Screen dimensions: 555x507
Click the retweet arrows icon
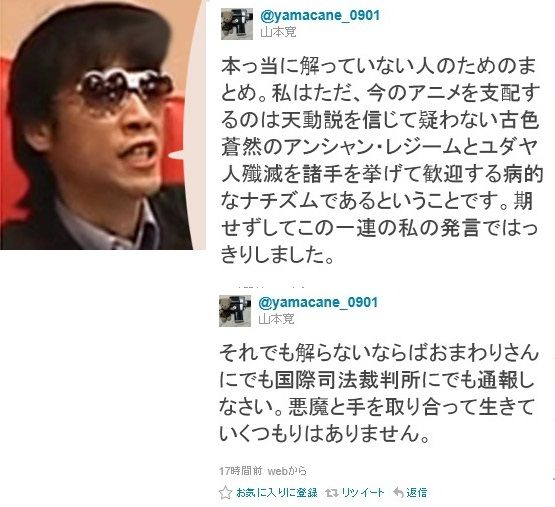[331, 493]
